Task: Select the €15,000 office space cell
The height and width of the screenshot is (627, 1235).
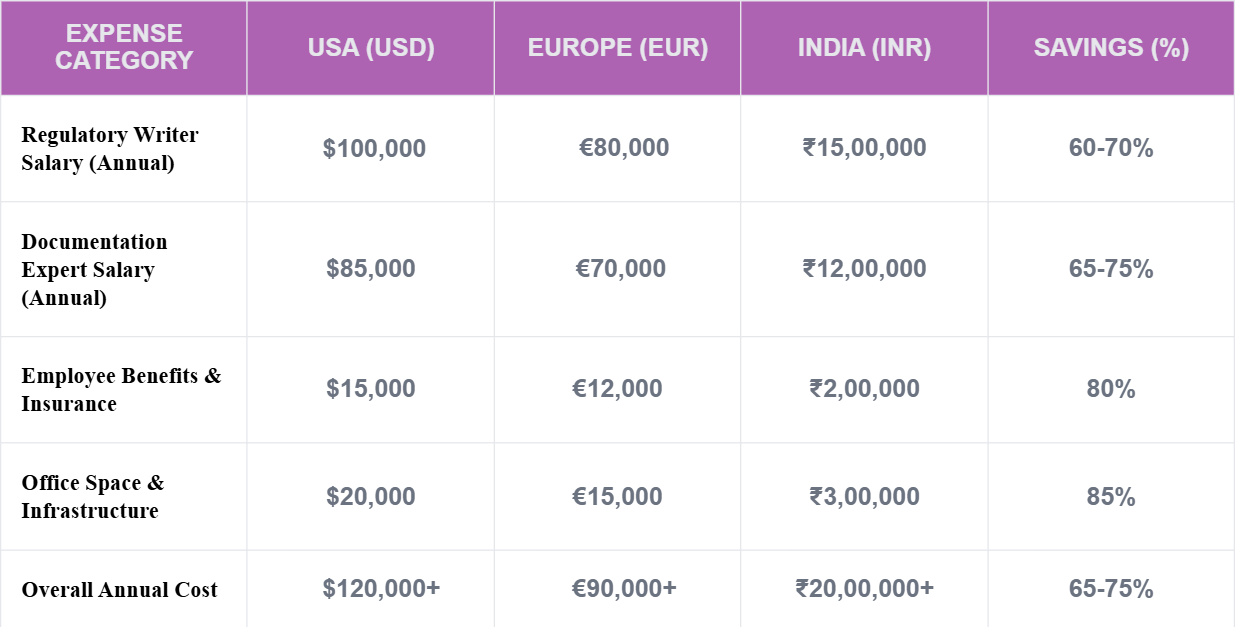Action: tap(617, 497)
